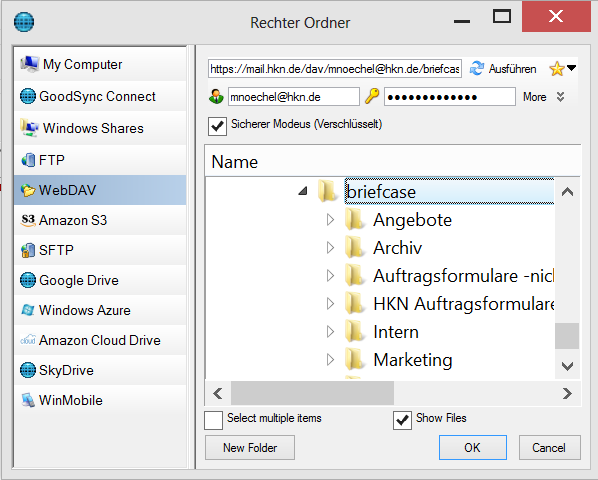
Task: Choose the SFTP connection type
Action: point(100,250)
